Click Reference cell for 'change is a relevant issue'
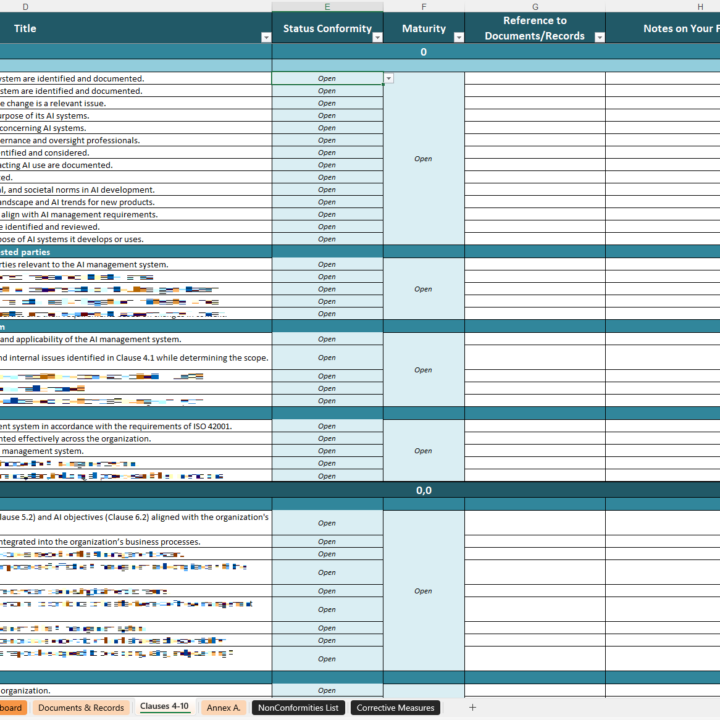This screenshot has width=720, height=720. tap(535, 103)
